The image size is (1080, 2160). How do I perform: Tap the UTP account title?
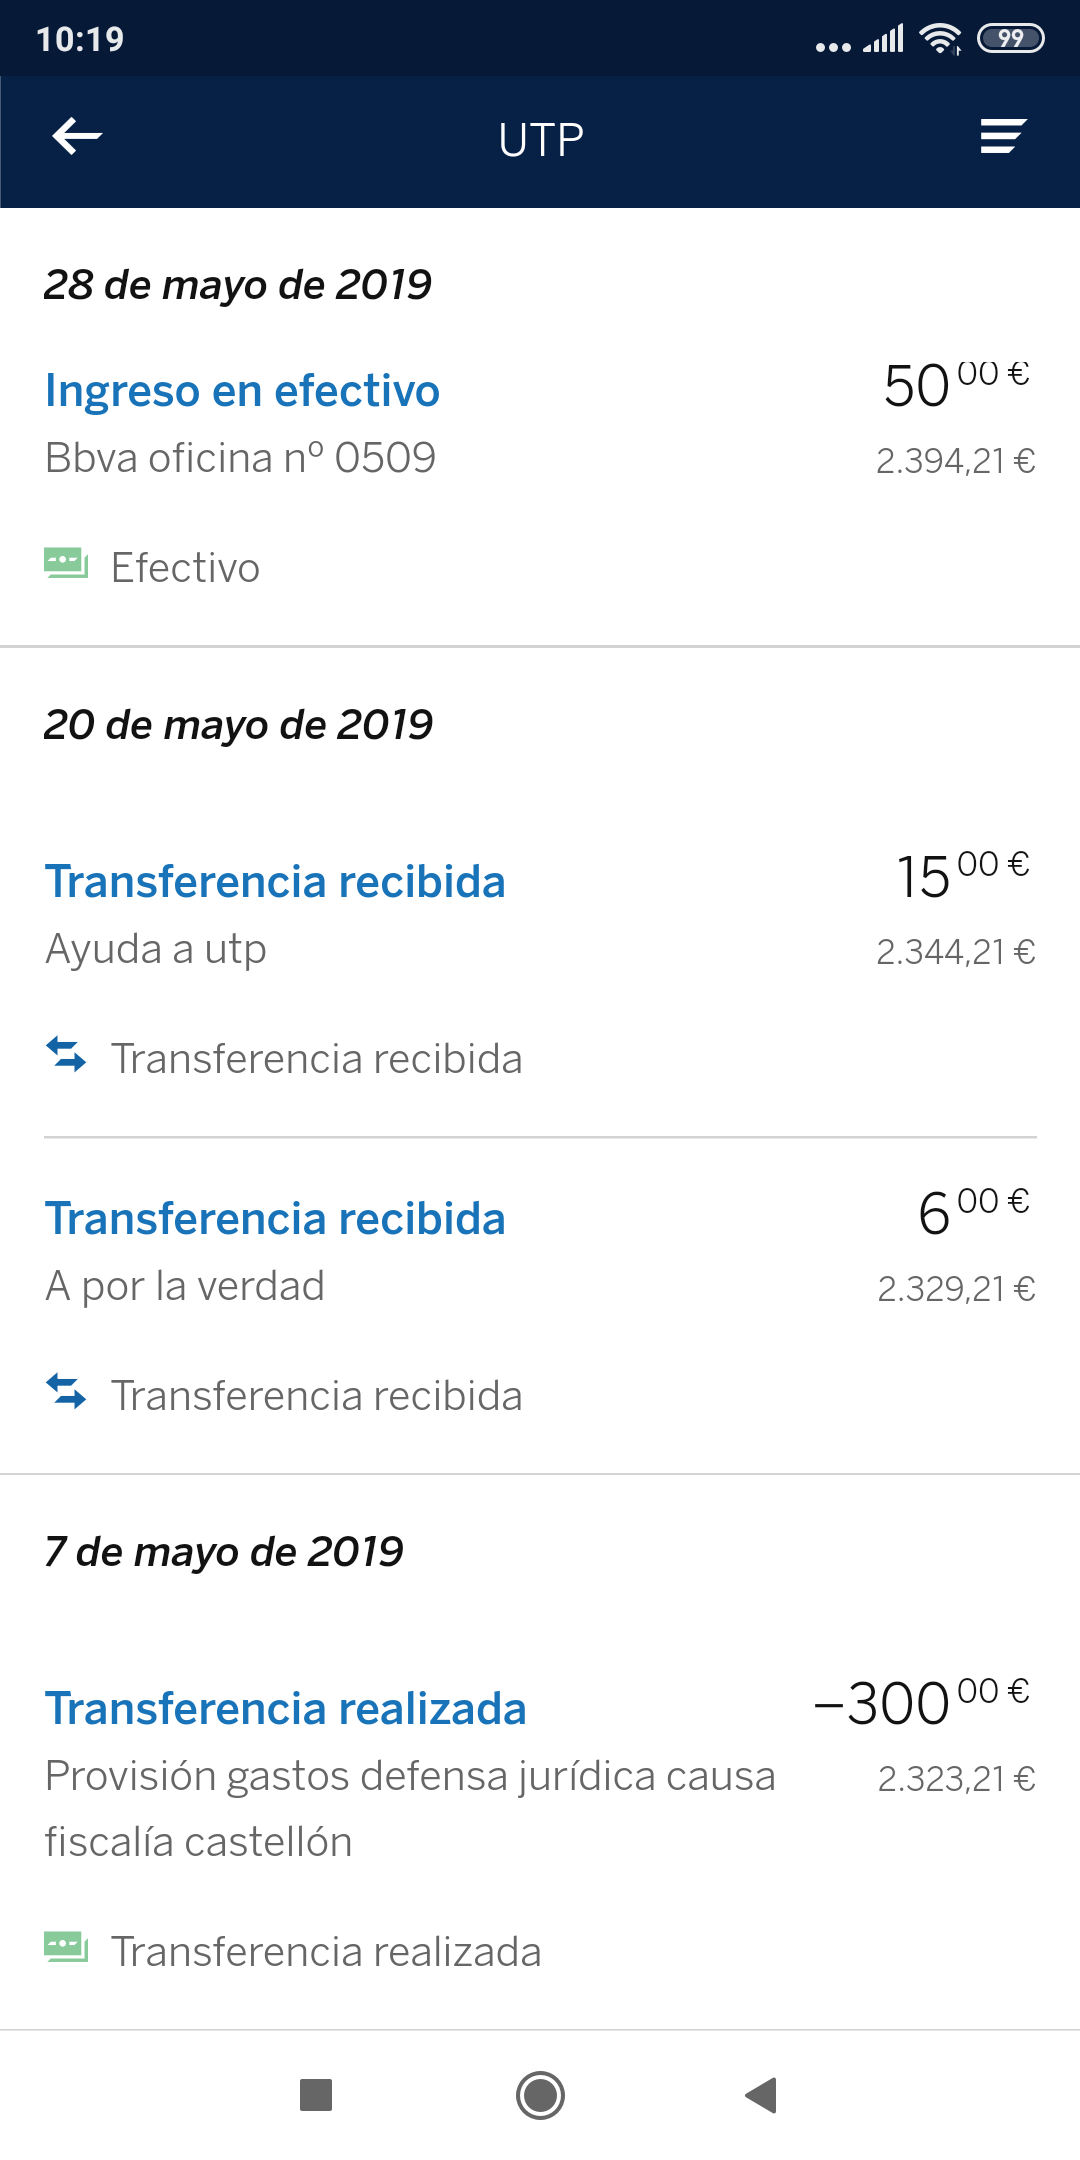541,140
